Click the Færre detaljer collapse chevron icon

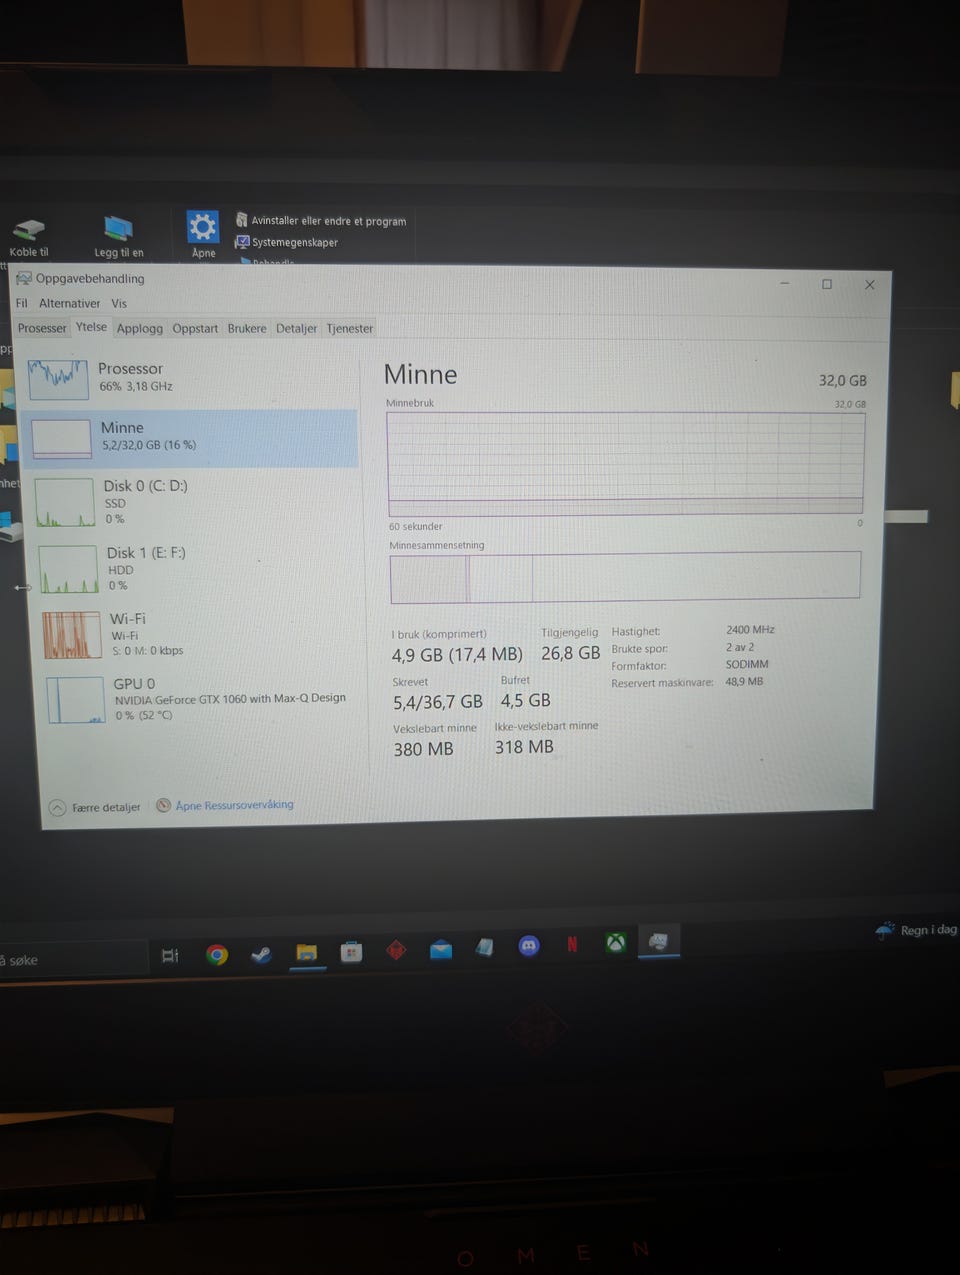[x=58, y=808]
